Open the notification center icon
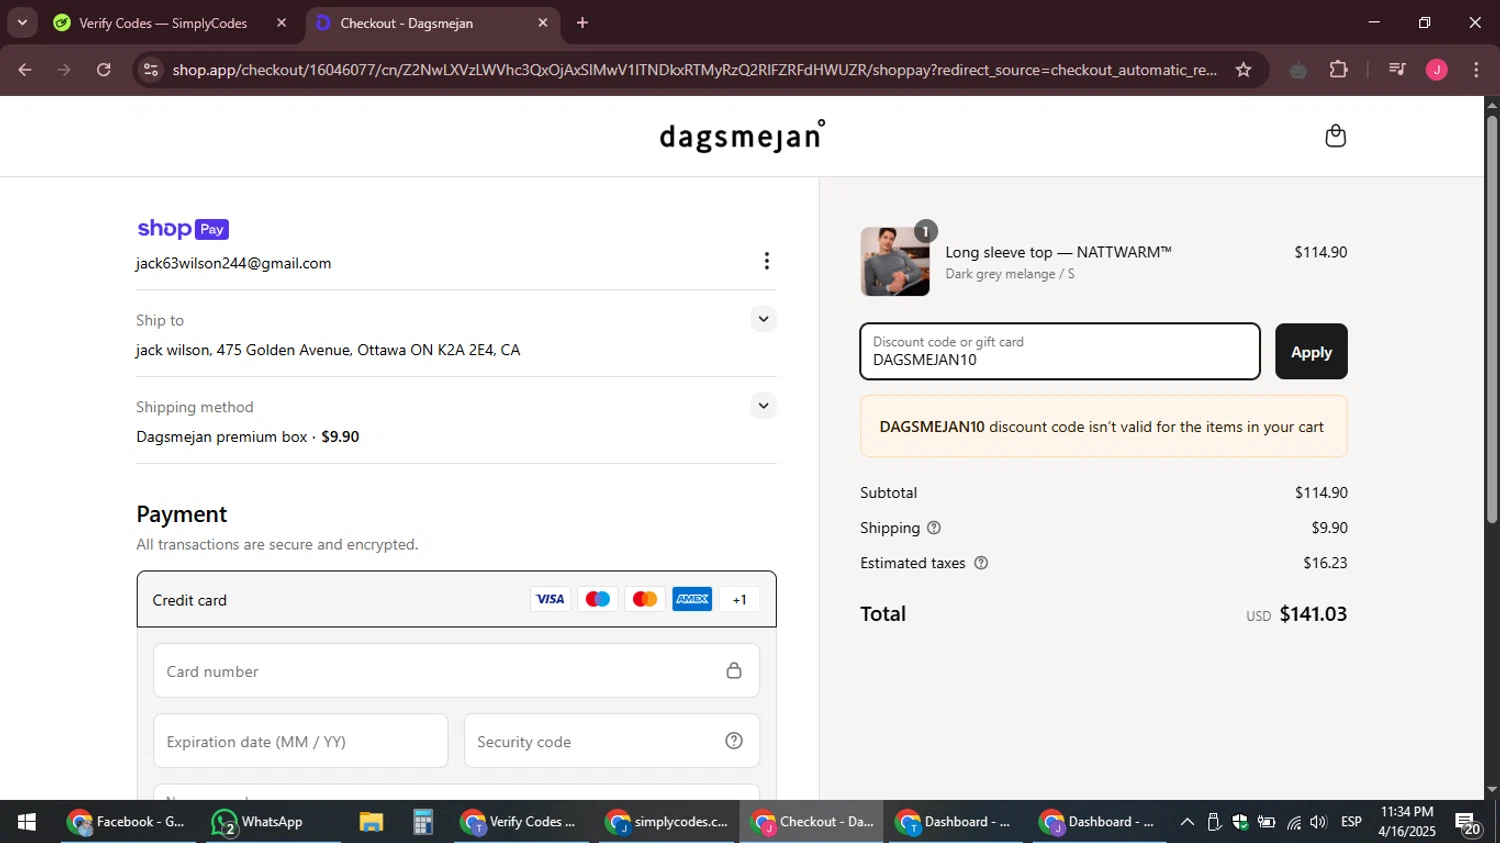The height and width of the screenshot is (843, 1500). pos(1469,823)
